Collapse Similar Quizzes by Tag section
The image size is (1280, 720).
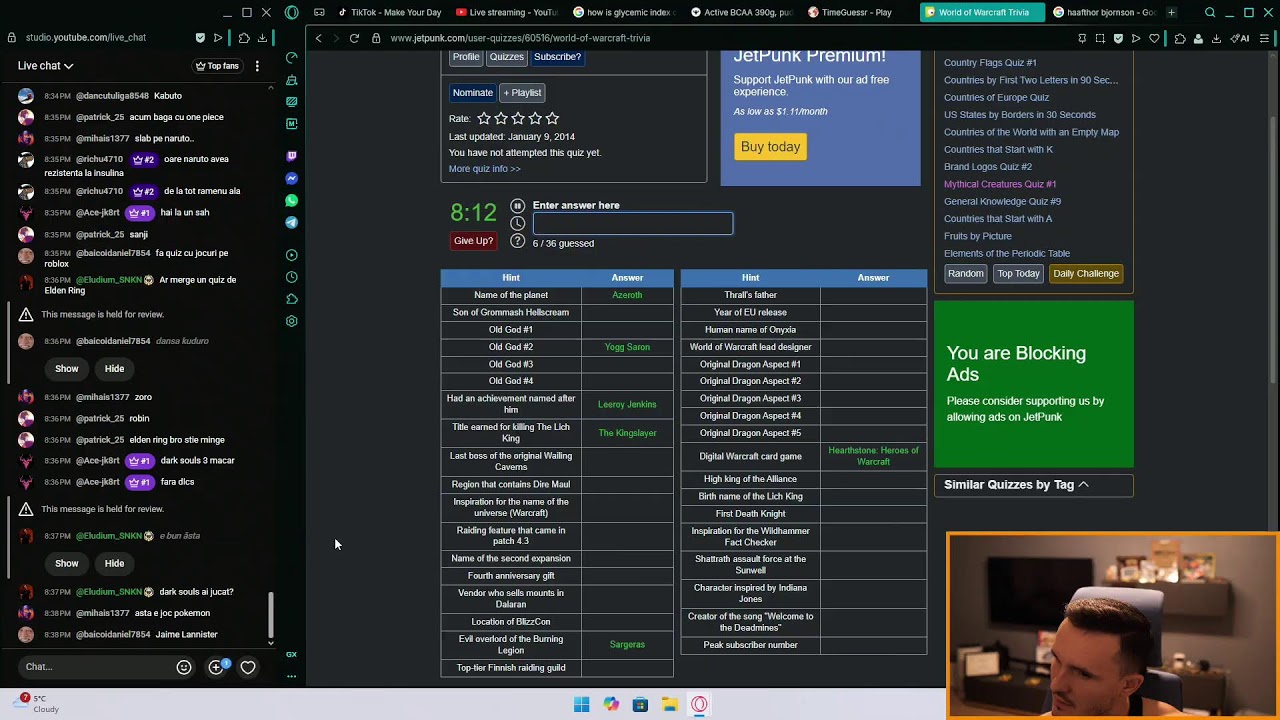[x=1033, y=485]
